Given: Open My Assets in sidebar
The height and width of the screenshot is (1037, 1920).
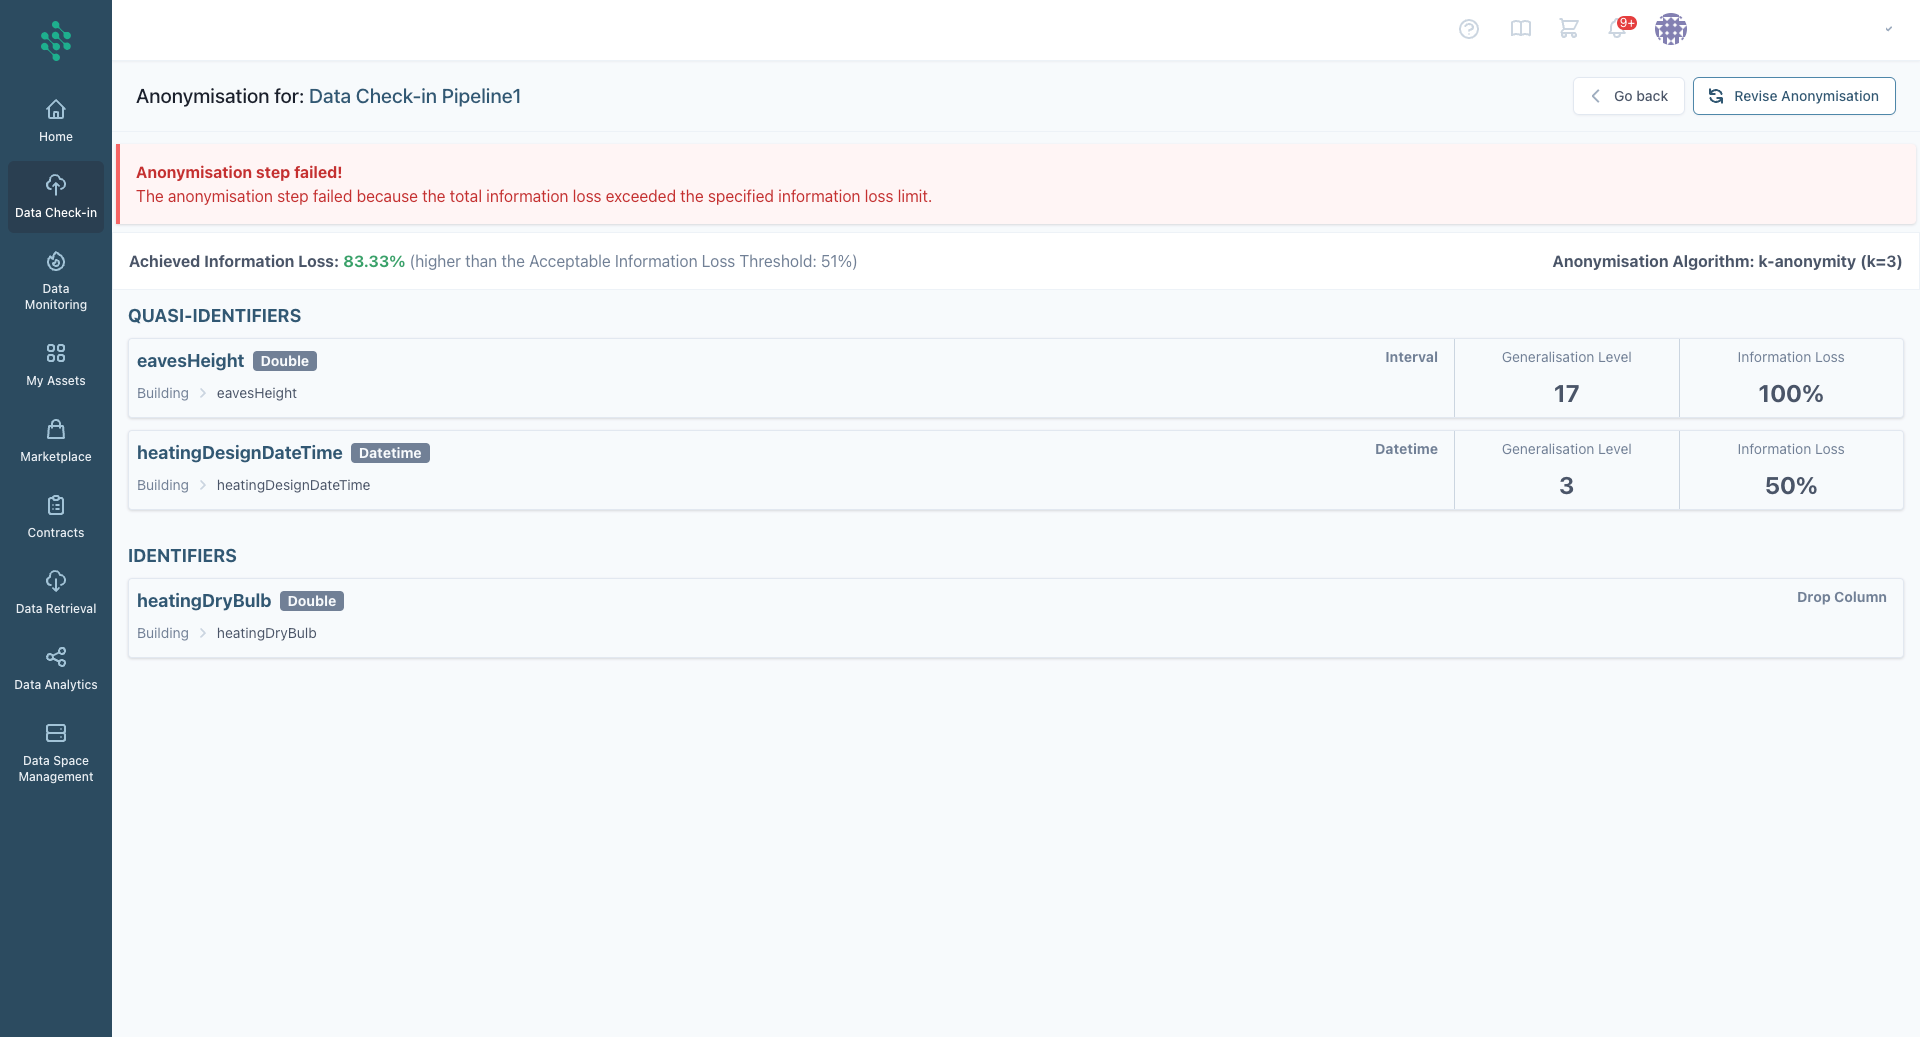Looking at the screenshot, I should 56,365.
